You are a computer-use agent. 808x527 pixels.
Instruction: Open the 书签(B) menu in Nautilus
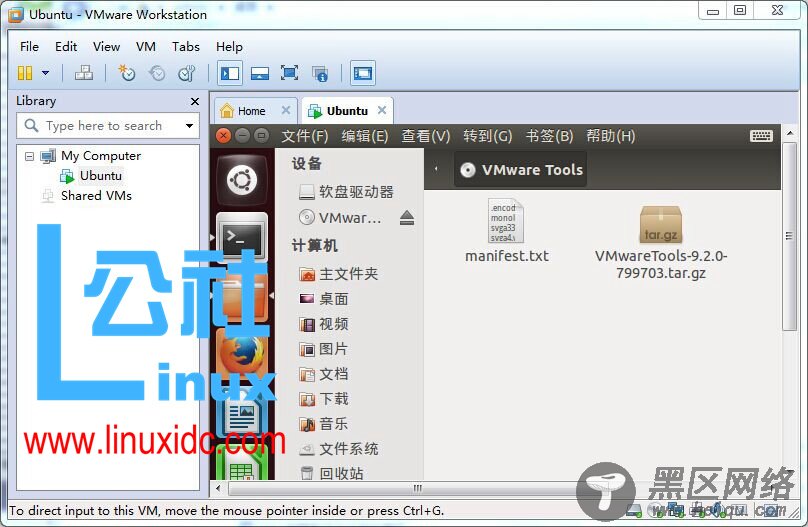pos(549,136)
